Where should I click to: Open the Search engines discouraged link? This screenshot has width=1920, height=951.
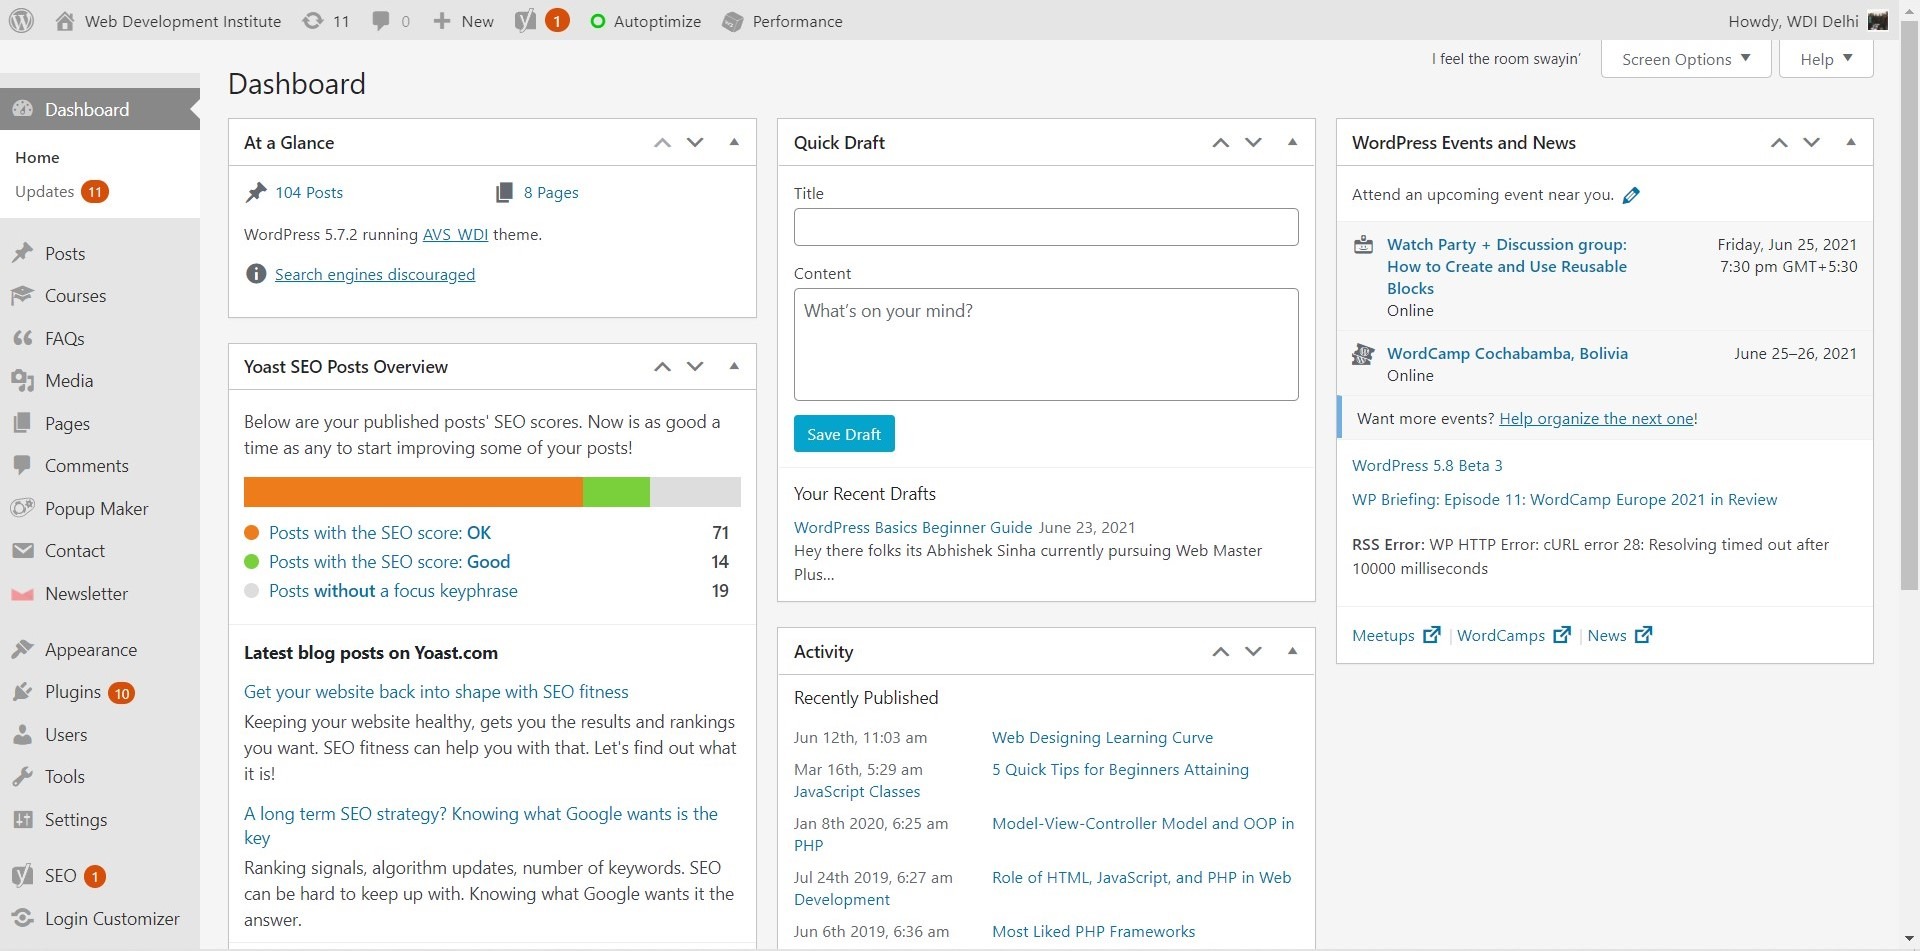(374, 275)
